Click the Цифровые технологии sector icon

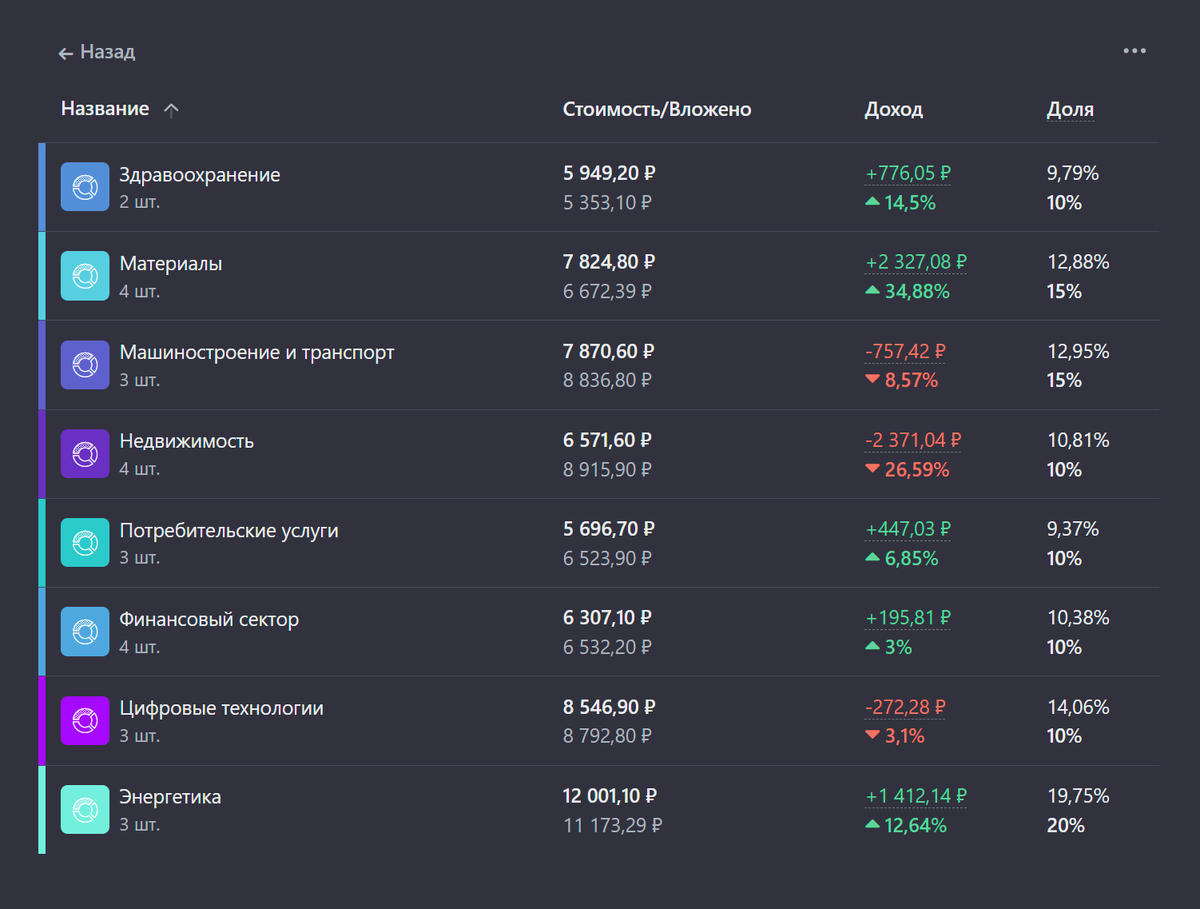coord(84,721)
